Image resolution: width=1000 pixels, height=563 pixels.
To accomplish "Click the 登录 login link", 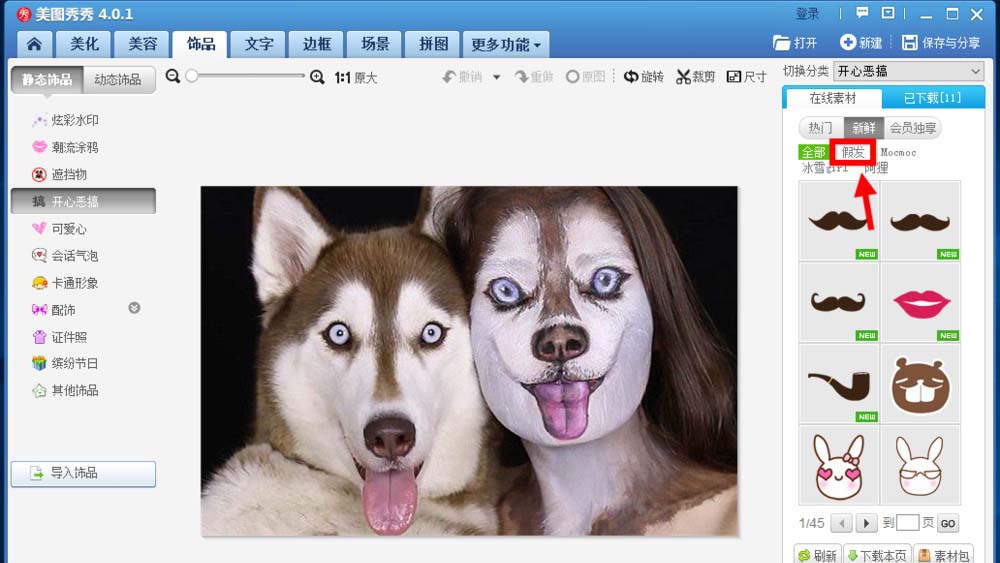I will pyautogui.click(x=807, y=14).
